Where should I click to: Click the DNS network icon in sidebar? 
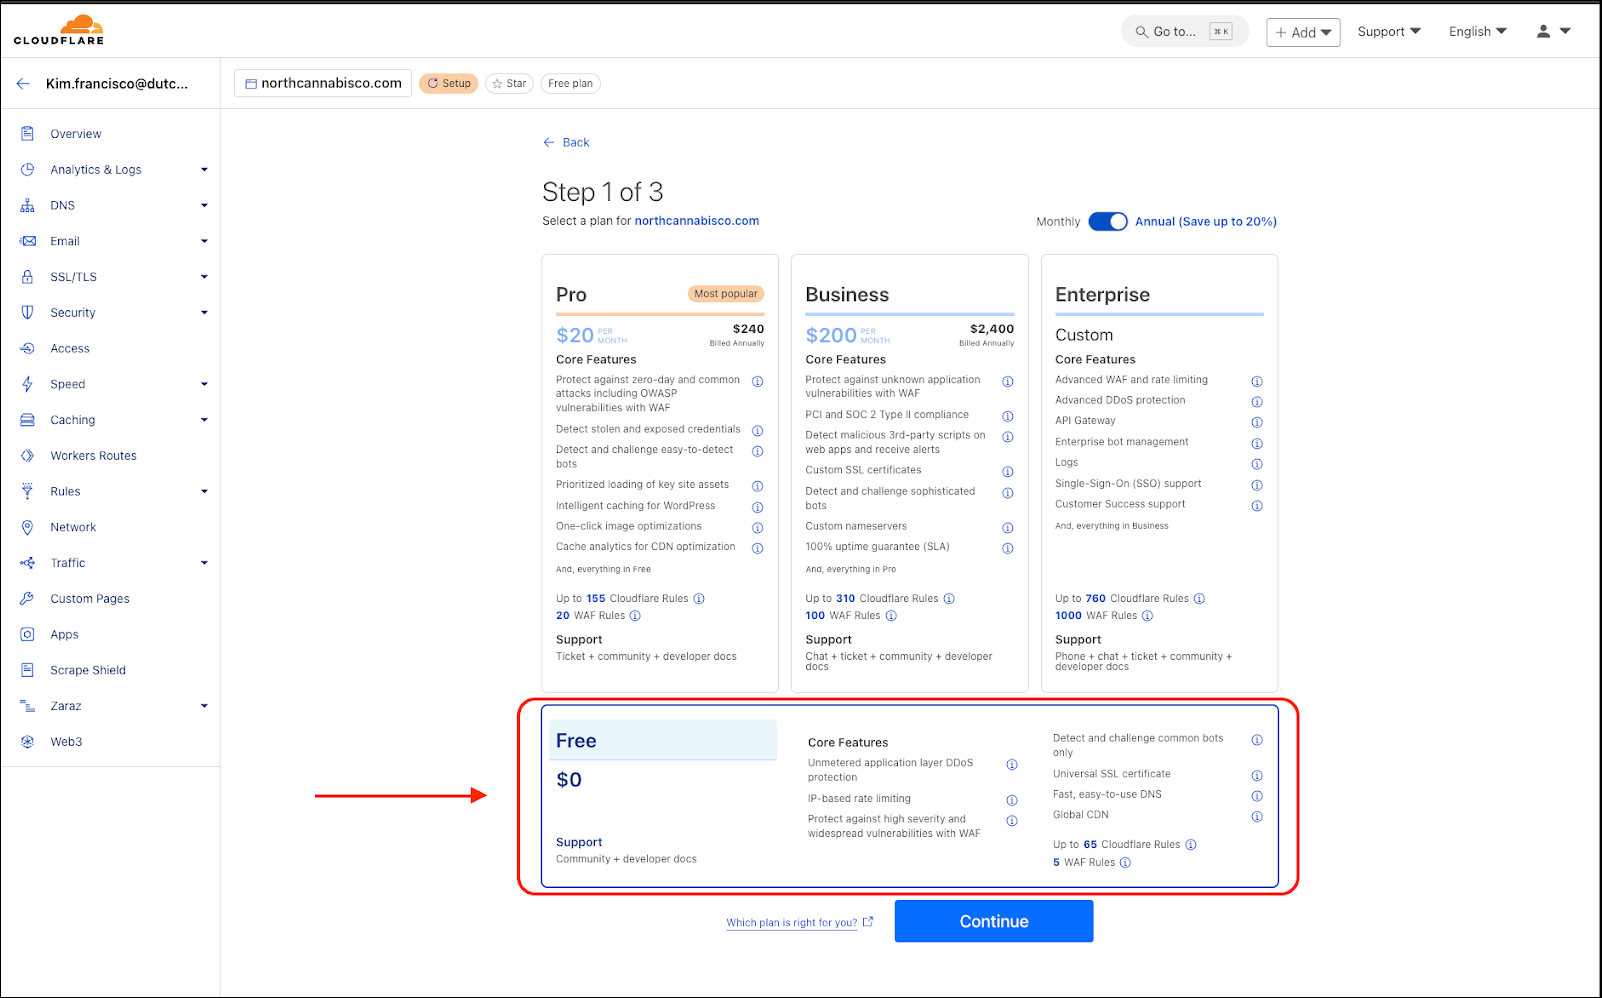(x=28, y=205)
